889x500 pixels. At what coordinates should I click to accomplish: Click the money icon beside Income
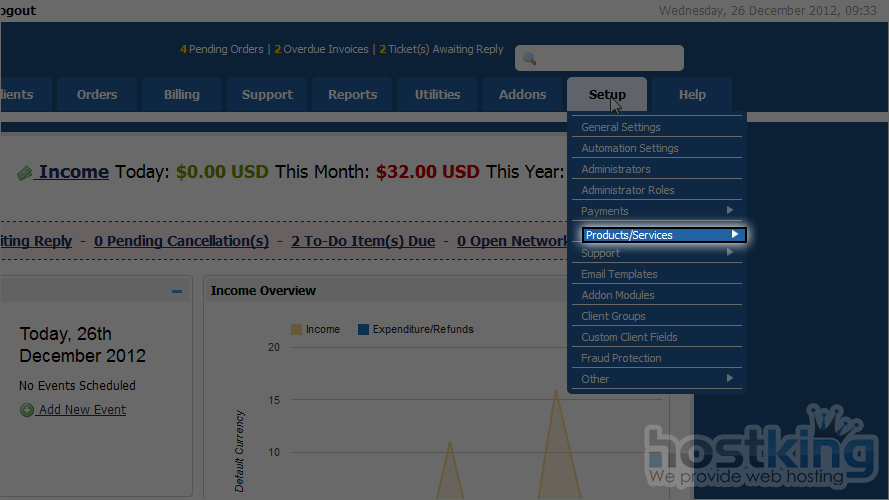pyautogui.click(x=25, y=173)
